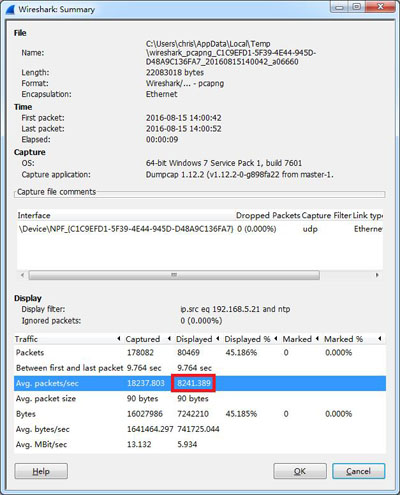The image size is (400, 495).
Task: Click the Dropped Packets column header
Action: 268,216
